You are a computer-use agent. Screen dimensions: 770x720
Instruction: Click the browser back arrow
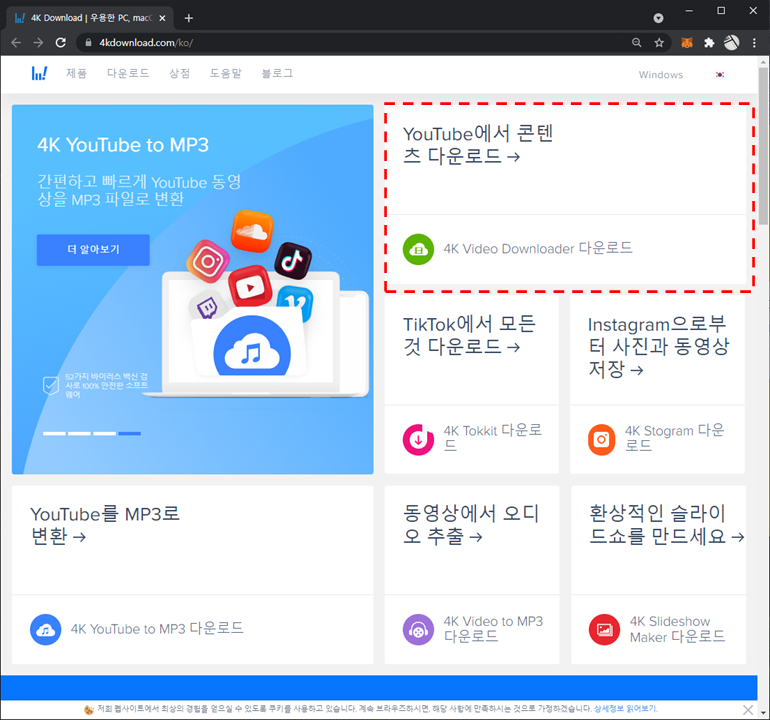(16, 43)
